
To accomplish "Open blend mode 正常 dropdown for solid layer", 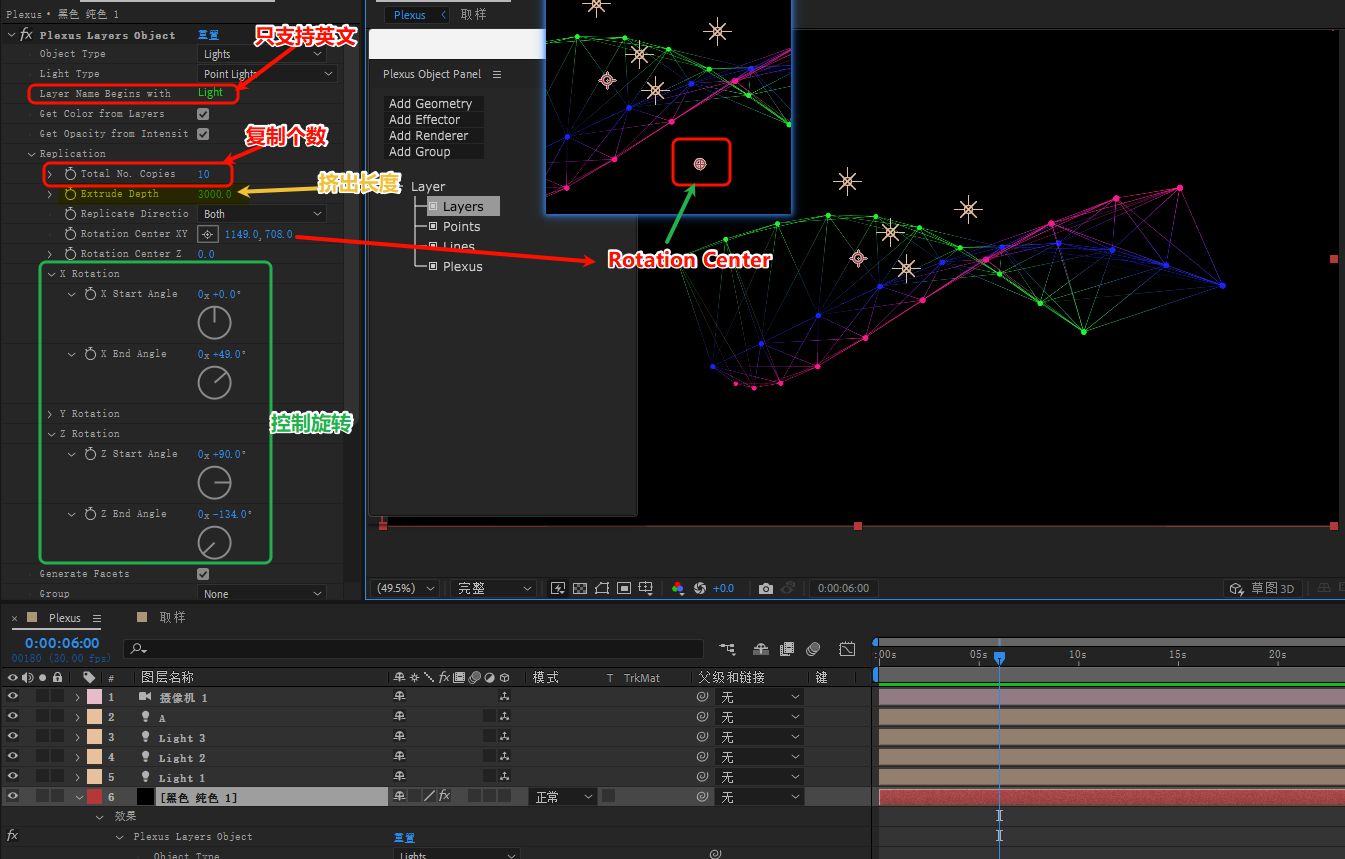I will coord(563,797).
